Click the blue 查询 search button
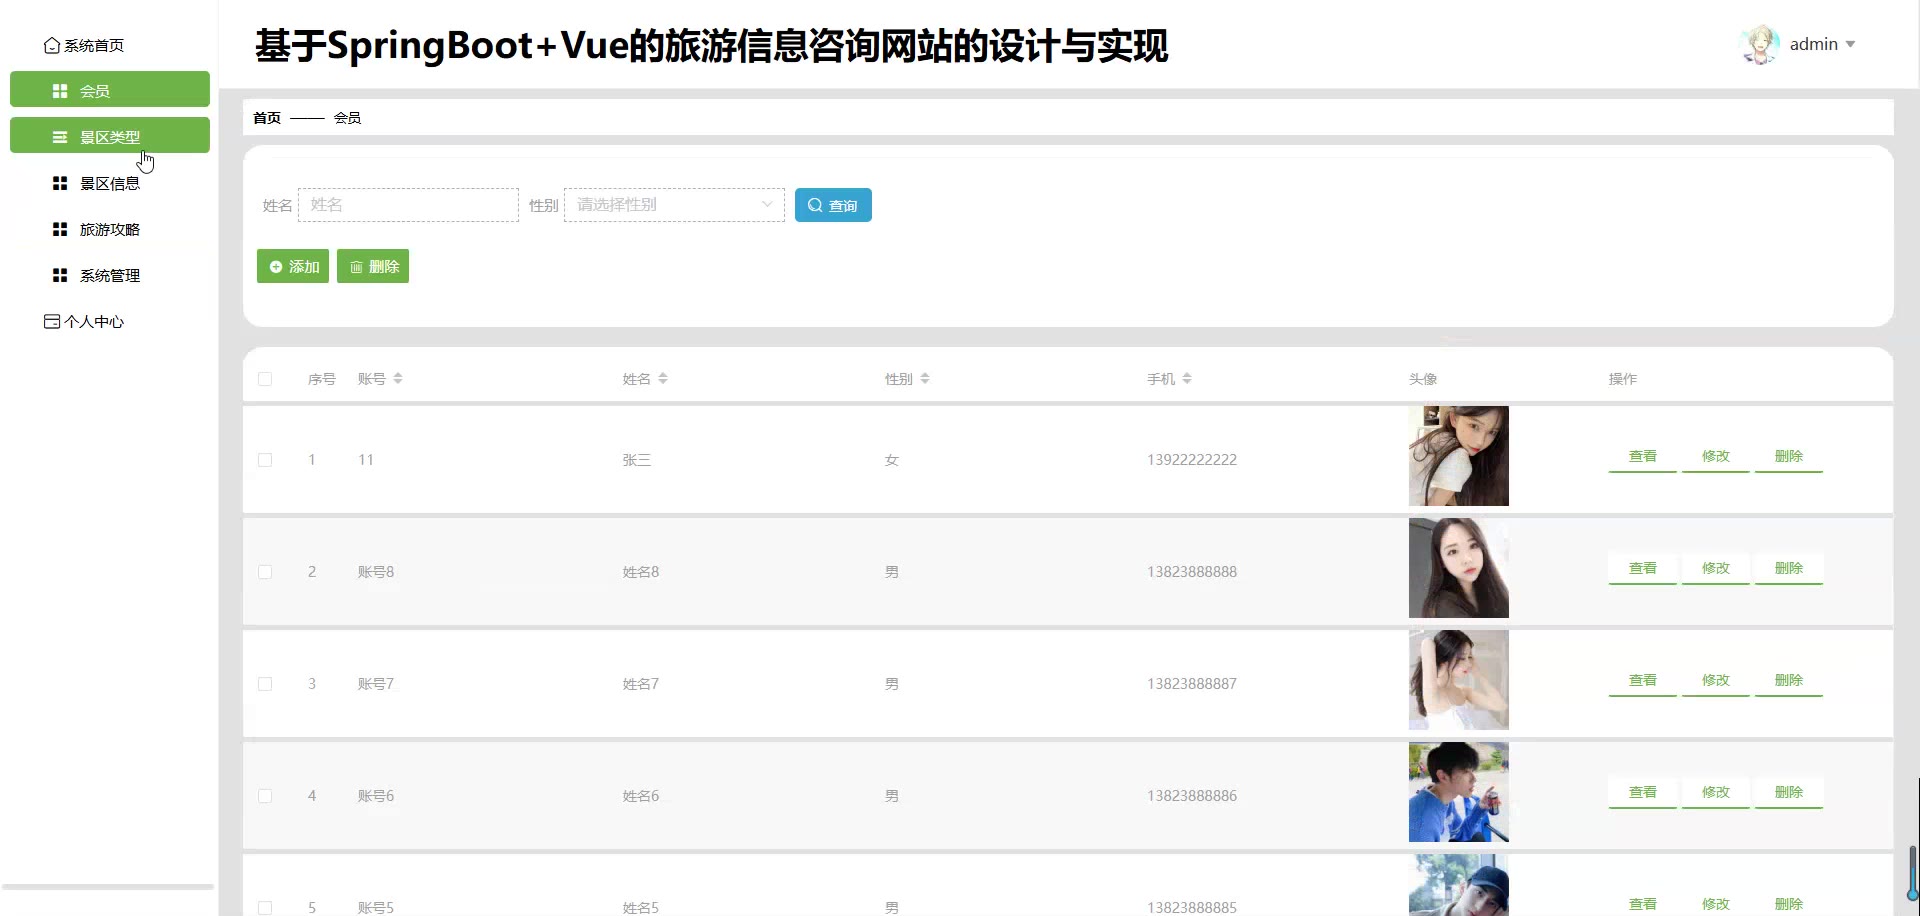The image size is (1920, 916). 833,205
